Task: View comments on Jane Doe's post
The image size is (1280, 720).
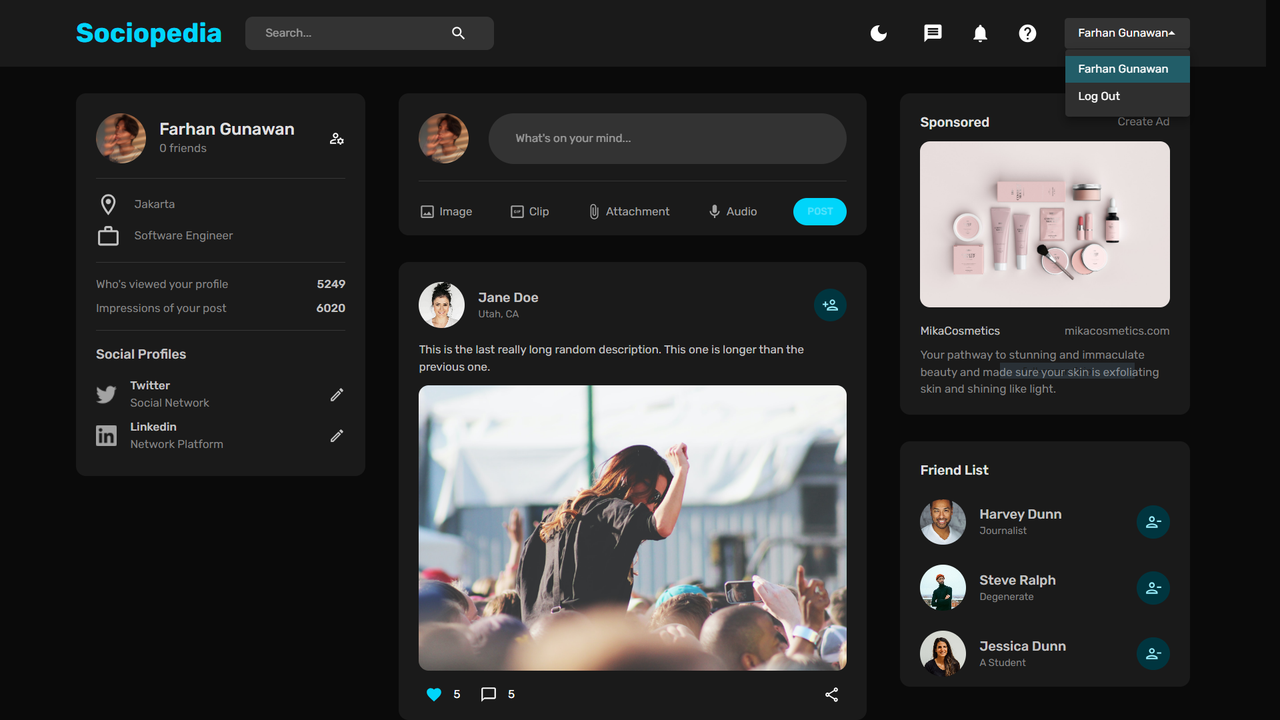Action: pyautogui.click(x=489, y=694)
